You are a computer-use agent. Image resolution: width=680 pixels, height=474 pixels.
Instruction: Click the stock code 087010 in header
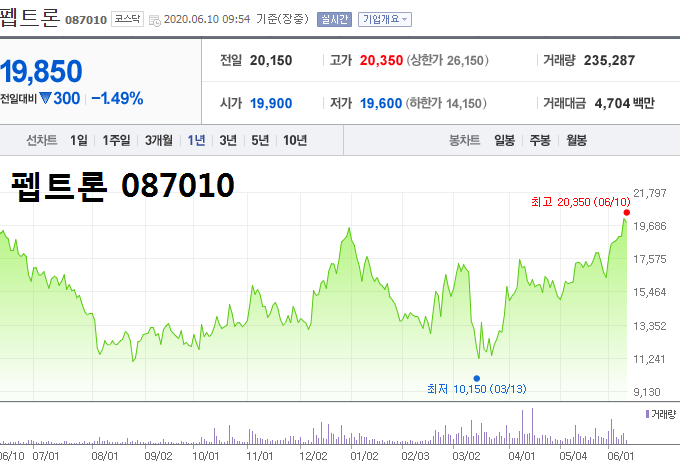click(x=86, y=20)
